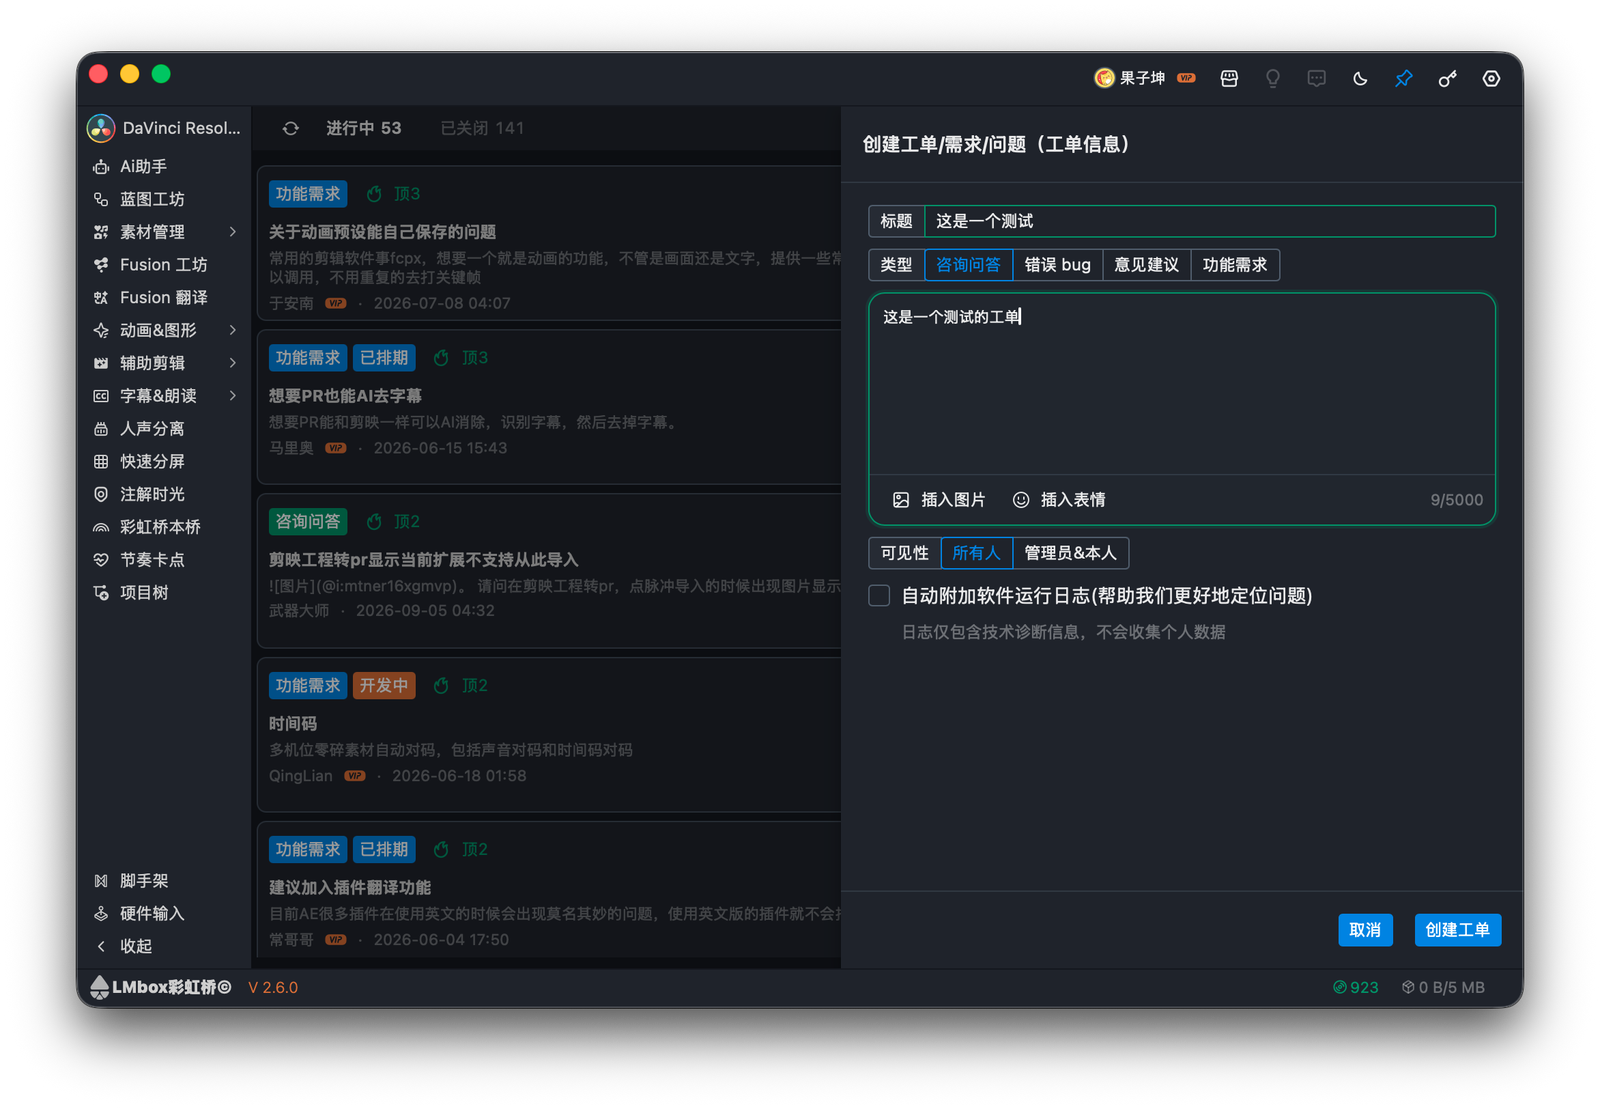Click the 创建工单 button

point(1457,930)
